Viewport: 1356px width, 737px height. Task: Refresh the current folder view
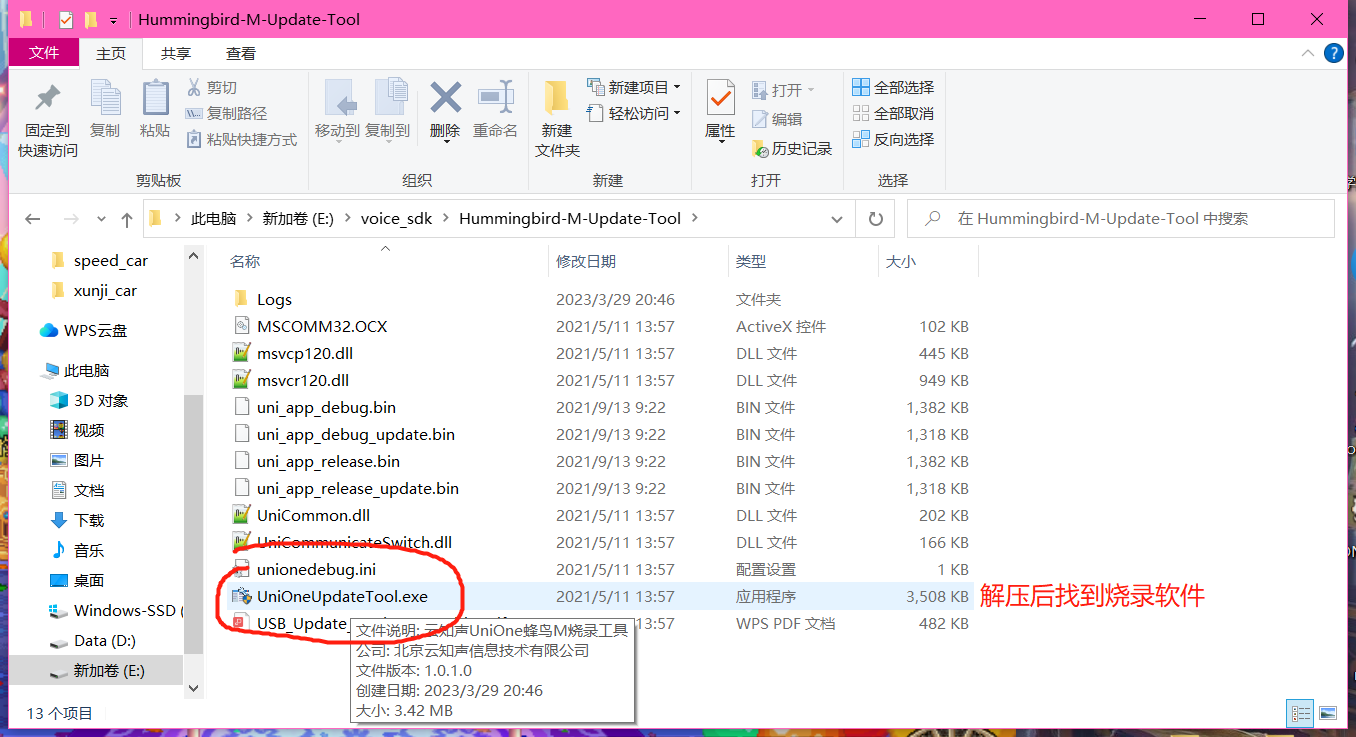click(x=875, y=218)
